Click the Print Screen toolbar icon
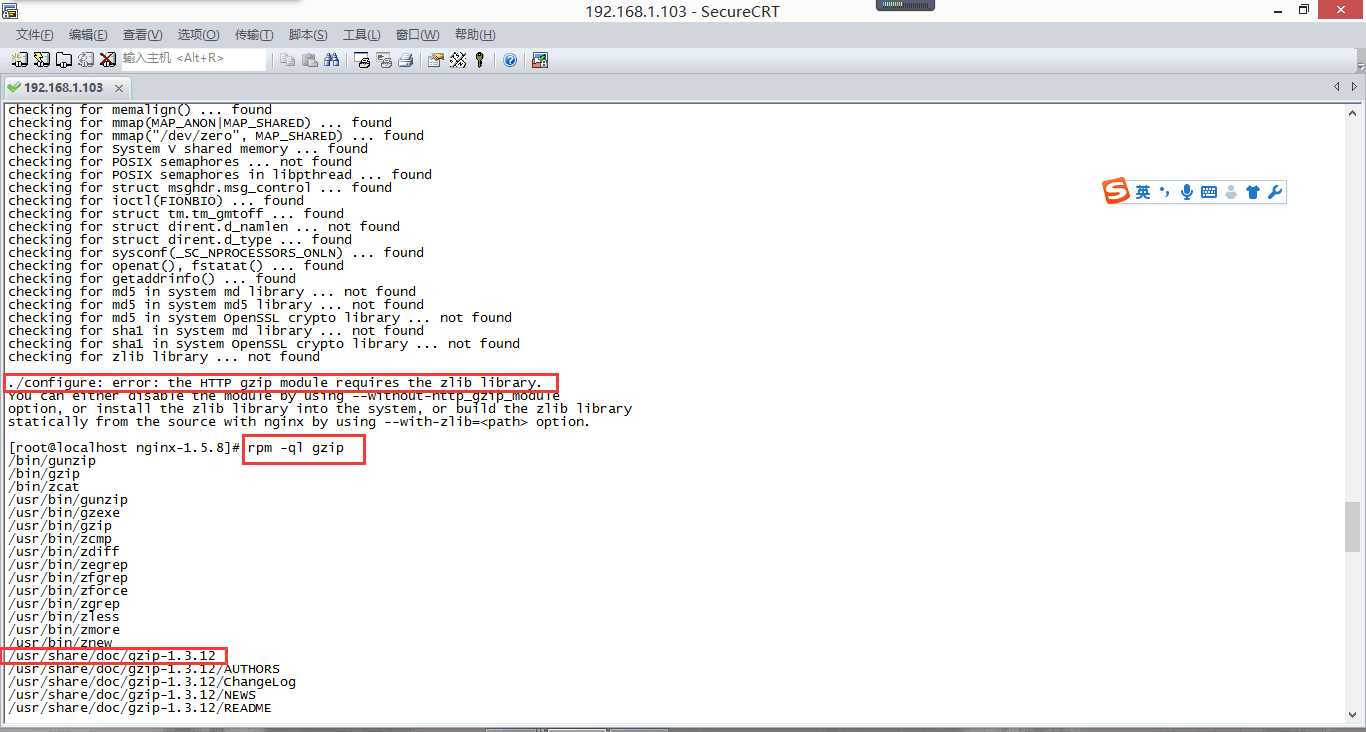The height and width of the screenshot is (732, 1366). [362, 60]
